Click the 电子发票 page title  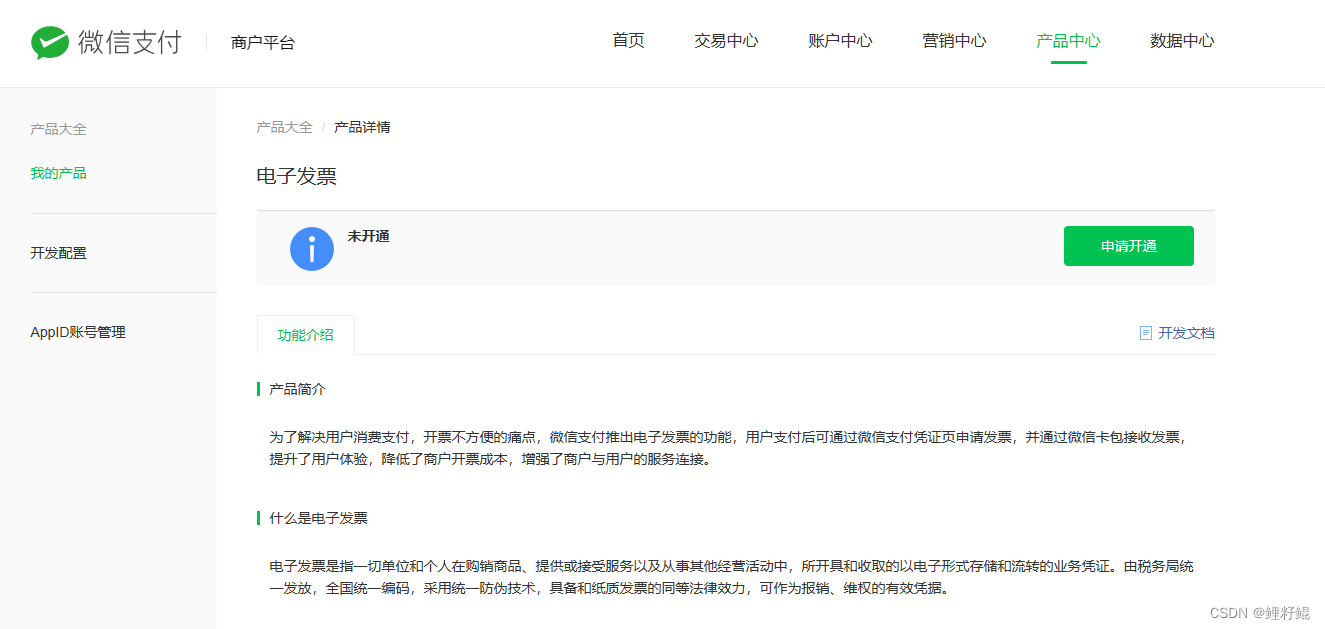pos(297,176)
